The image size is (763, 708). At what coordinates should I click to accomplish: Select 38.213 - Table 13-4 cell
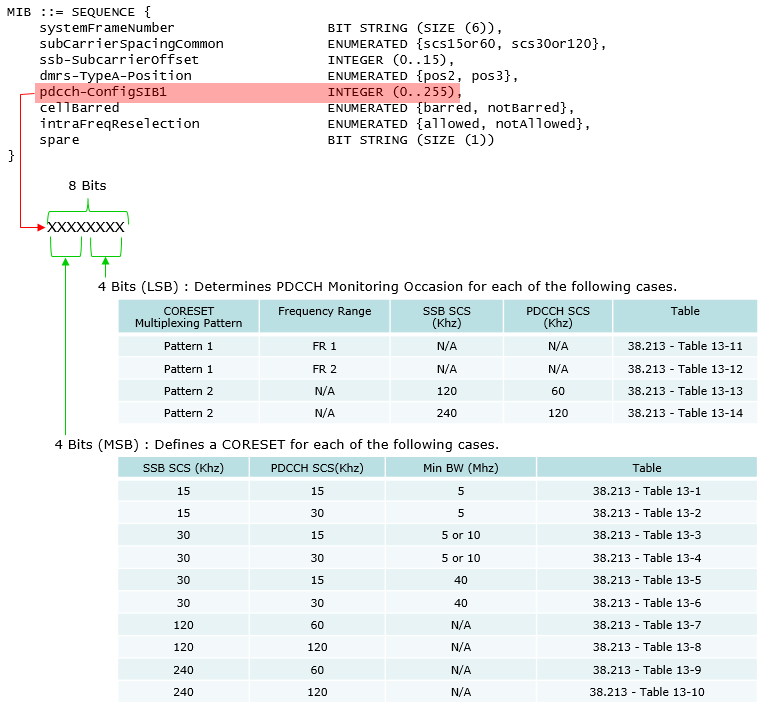coord(647,558)
